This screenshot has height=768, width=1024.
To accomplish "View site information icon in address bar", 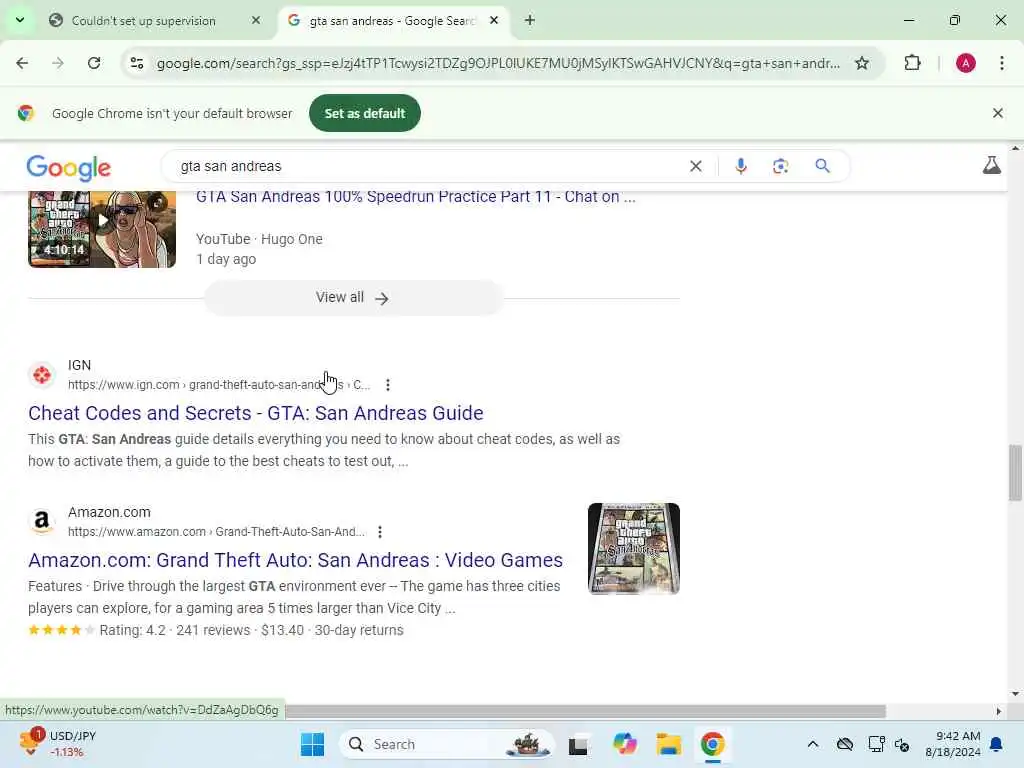I will [x=137, y=63].
